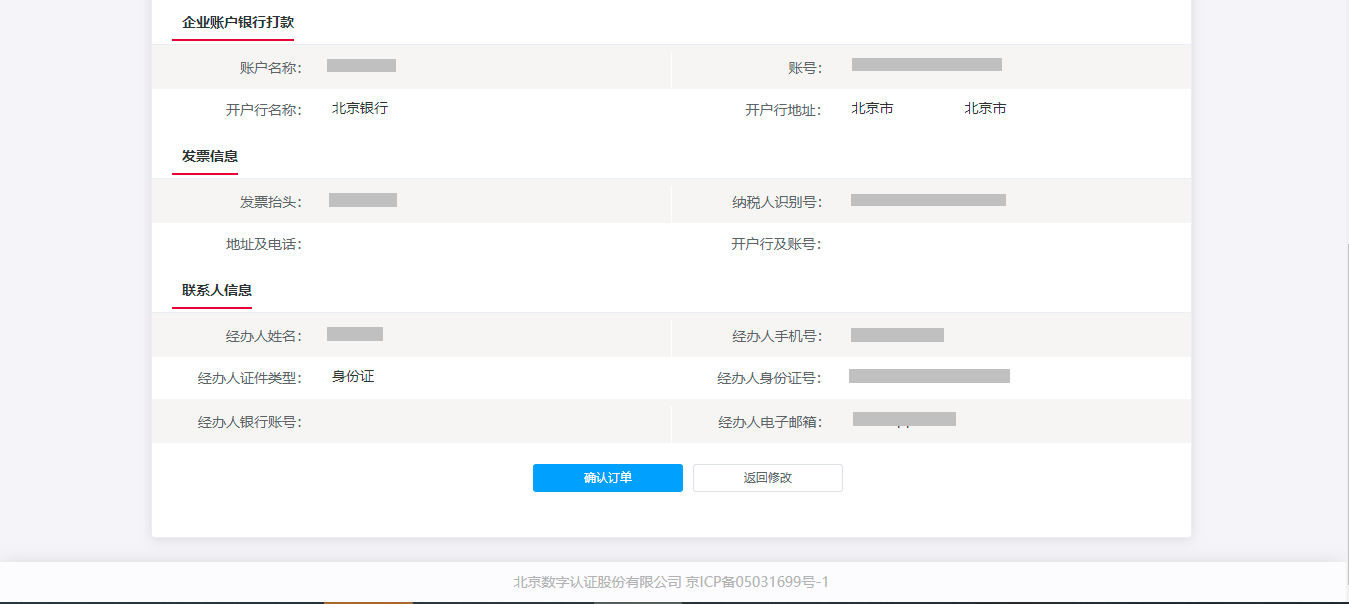Click the 开户行及账号 field label
Screen dimensions: 1349x604
click(x=776, y=244)
